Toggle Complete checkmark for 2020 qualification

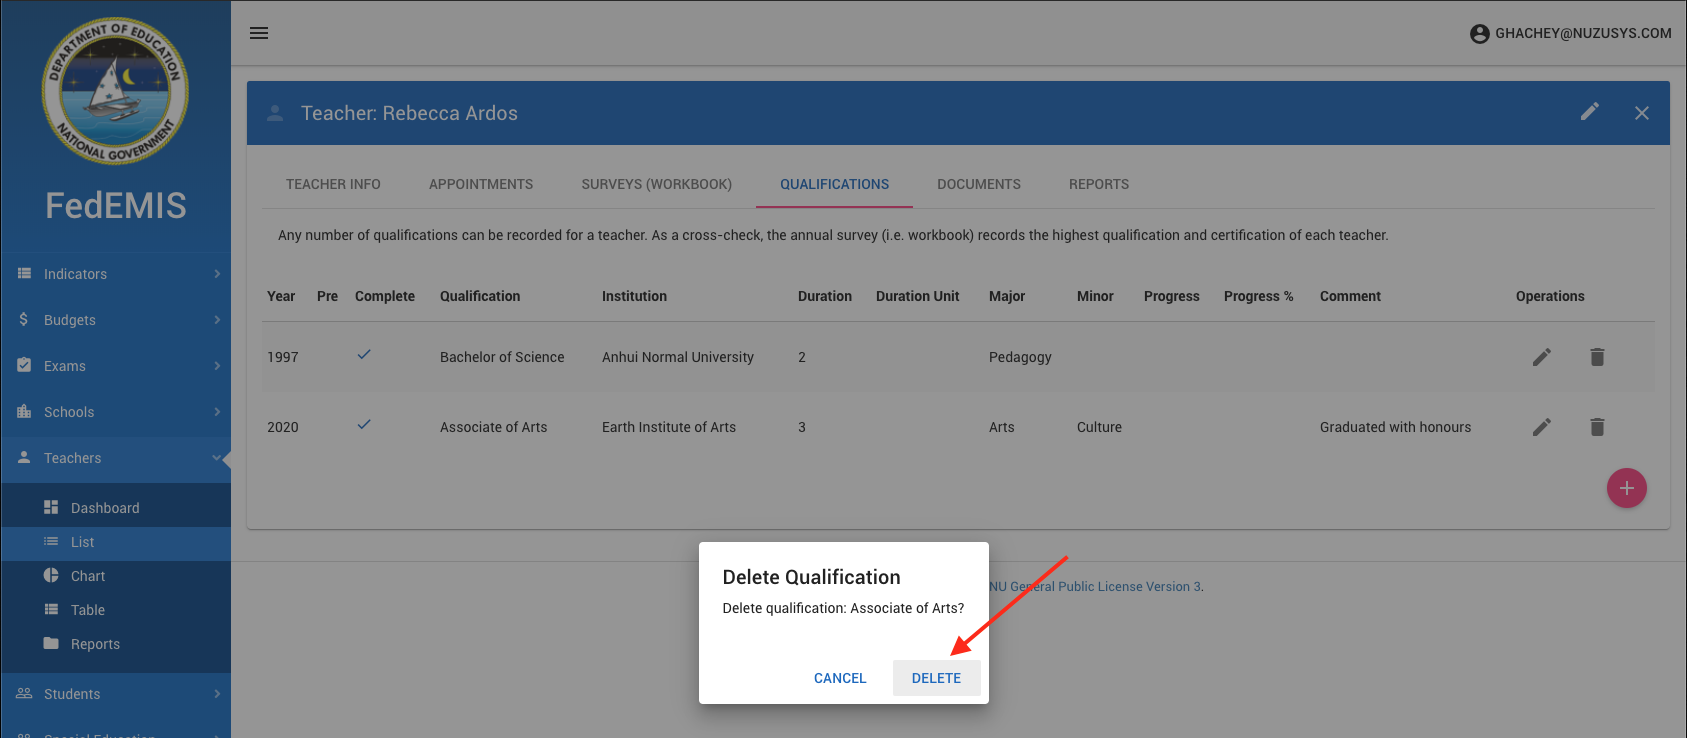point(364,425)
